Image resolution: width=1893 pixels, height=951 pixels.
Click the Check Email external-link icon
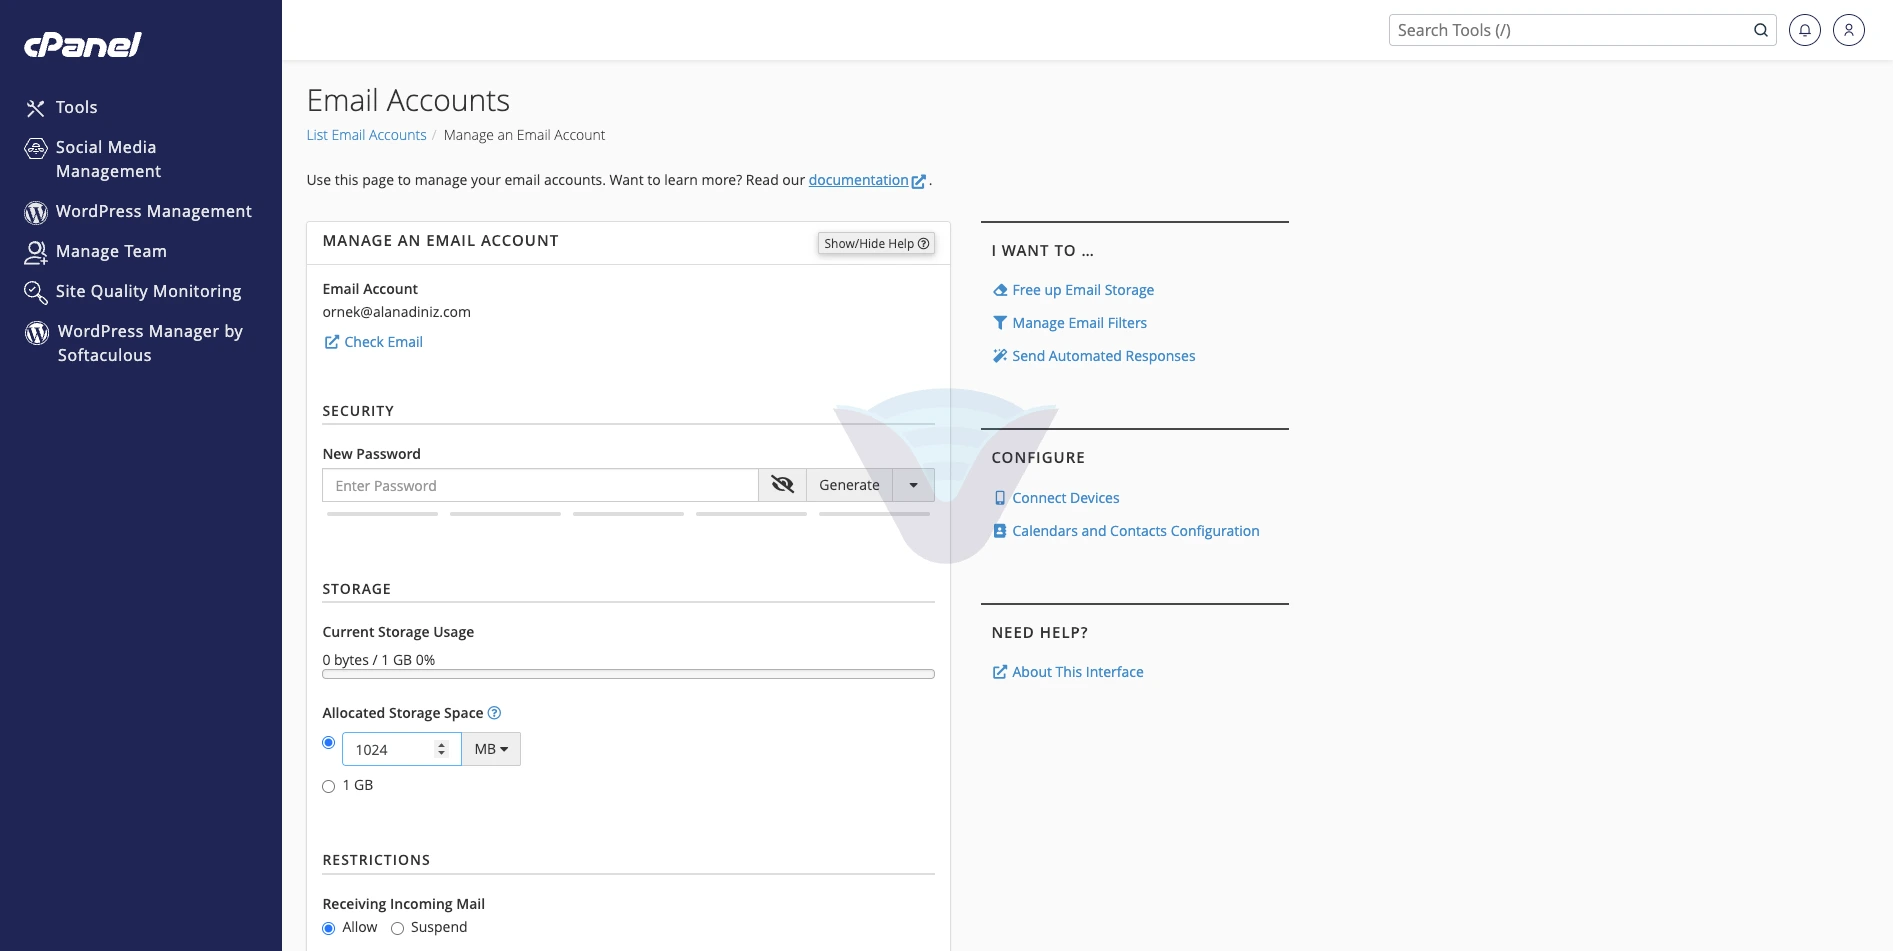point(331,342)
